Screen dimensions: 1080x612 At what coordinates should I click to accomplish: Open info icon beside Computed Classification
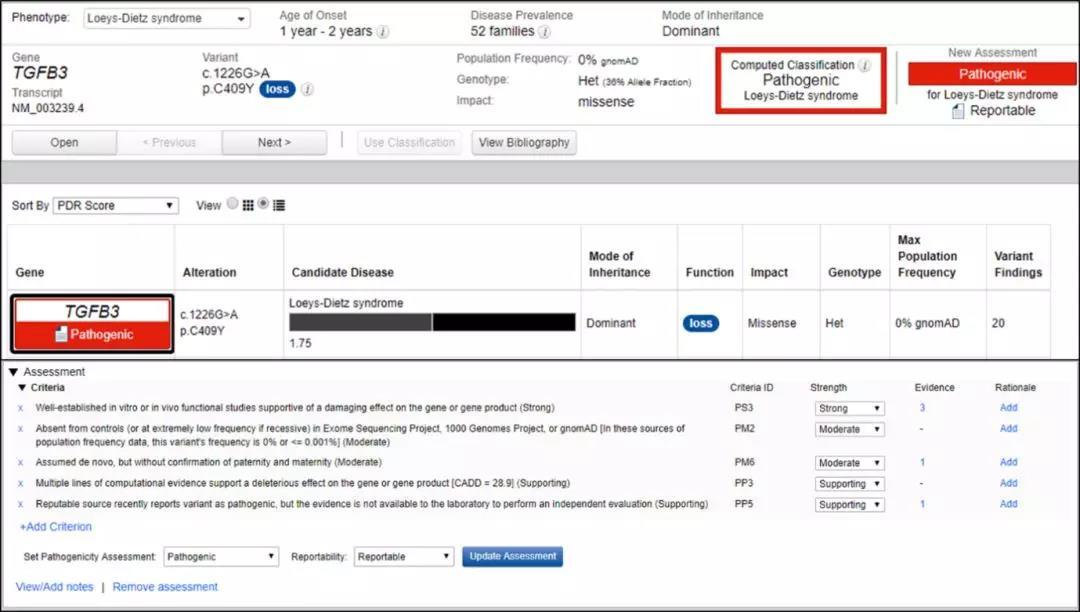point(865,65)
